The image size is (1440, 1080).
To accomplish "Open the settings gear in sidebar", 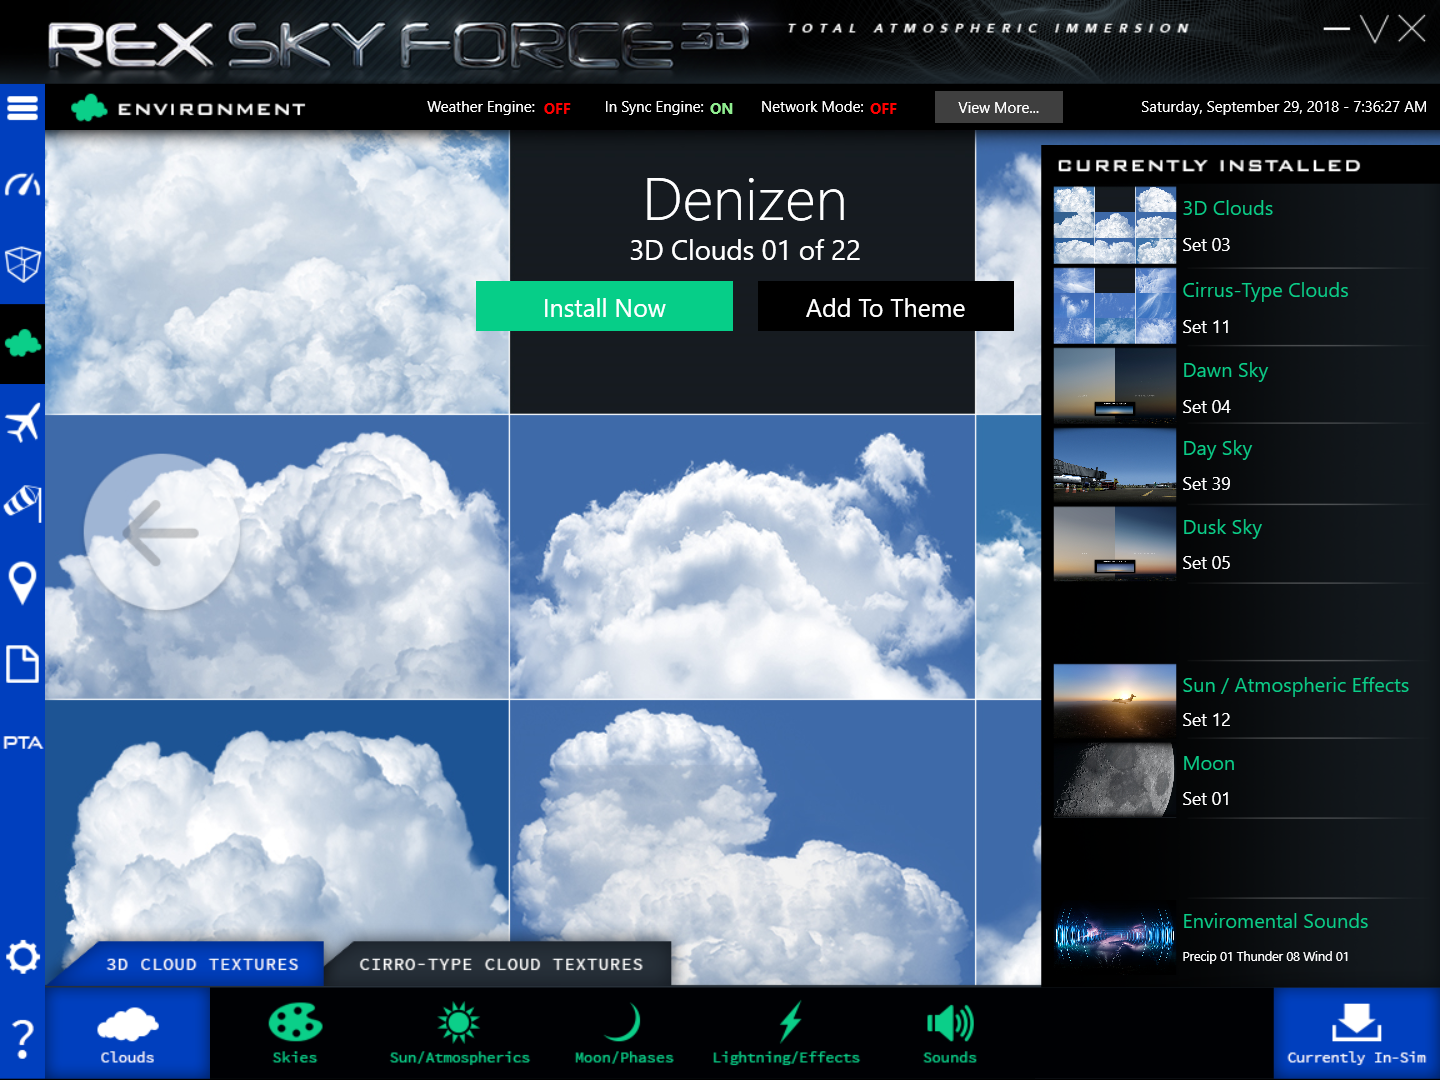I will (22, 957).
